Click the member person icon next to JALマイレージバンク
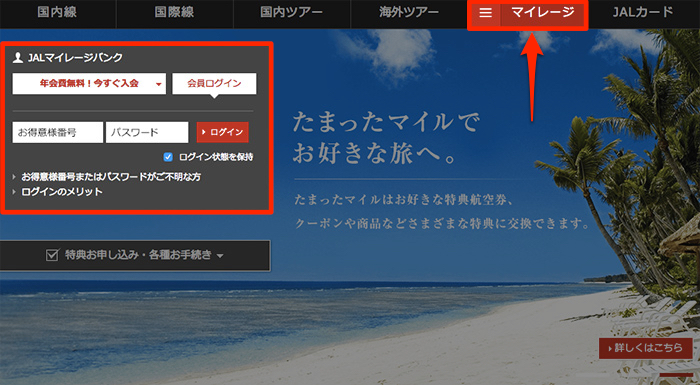The image size is (700, 385). 18,57
